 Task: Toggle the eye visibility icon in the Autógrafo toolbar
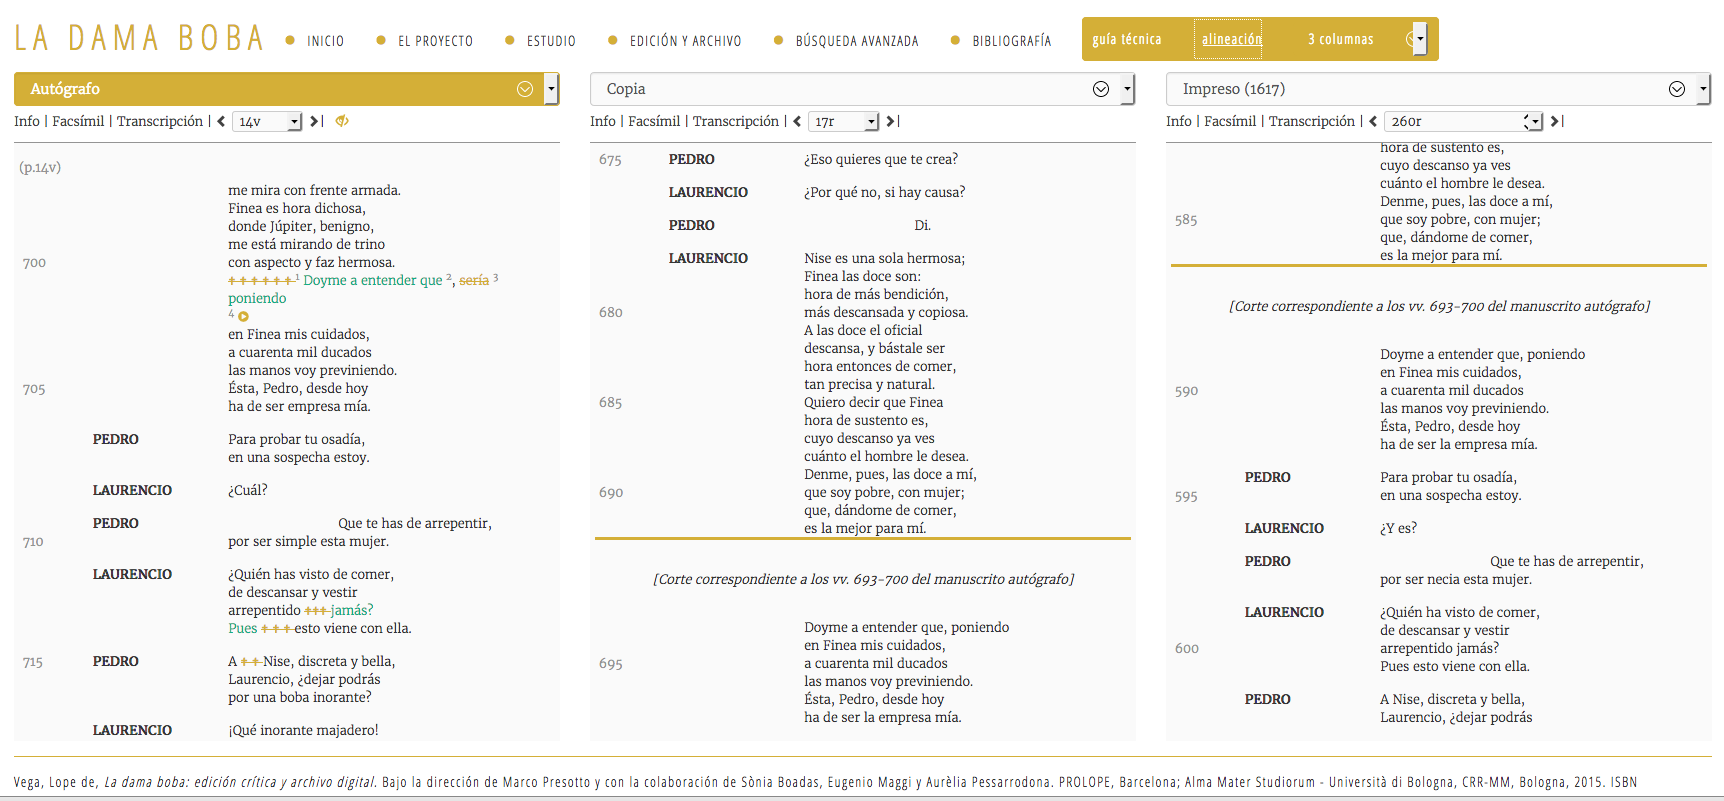point(342,121)
